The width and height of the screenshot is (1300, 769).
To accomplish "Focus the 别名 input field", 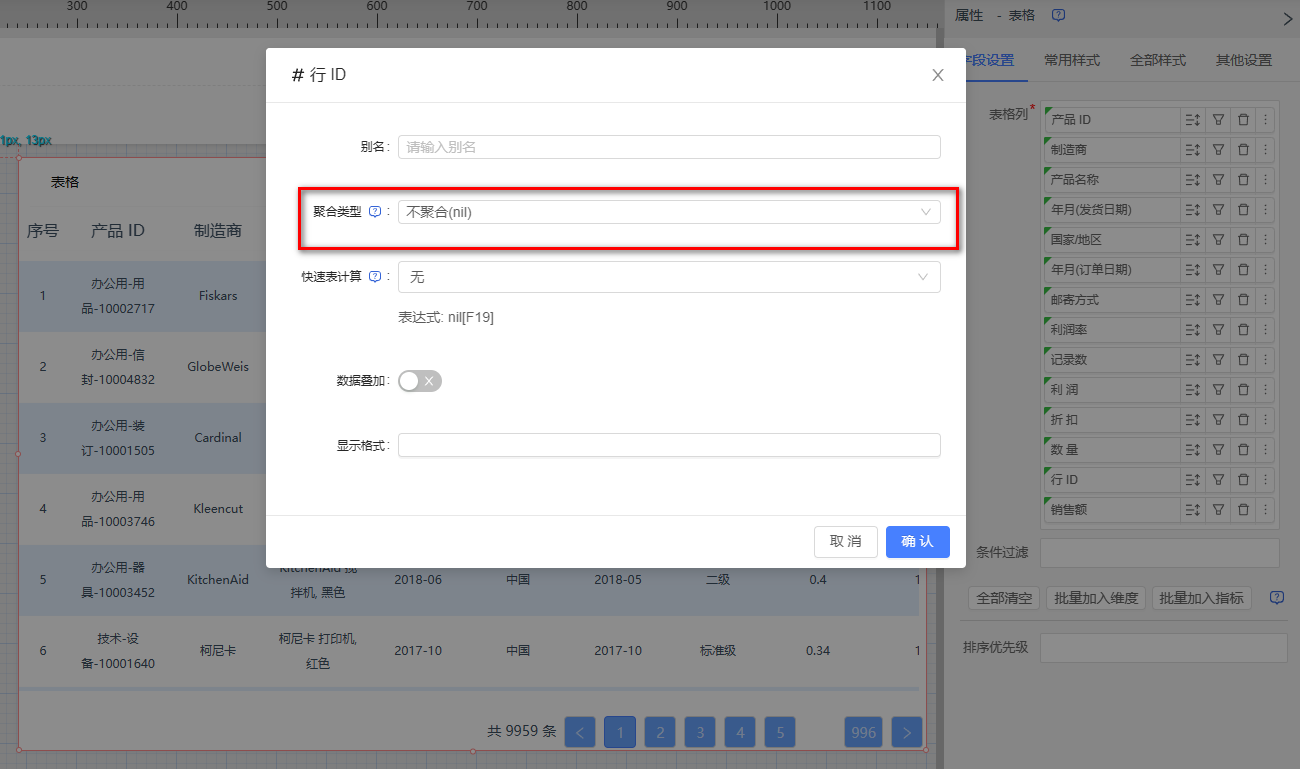I will click(x=669, y=147).
